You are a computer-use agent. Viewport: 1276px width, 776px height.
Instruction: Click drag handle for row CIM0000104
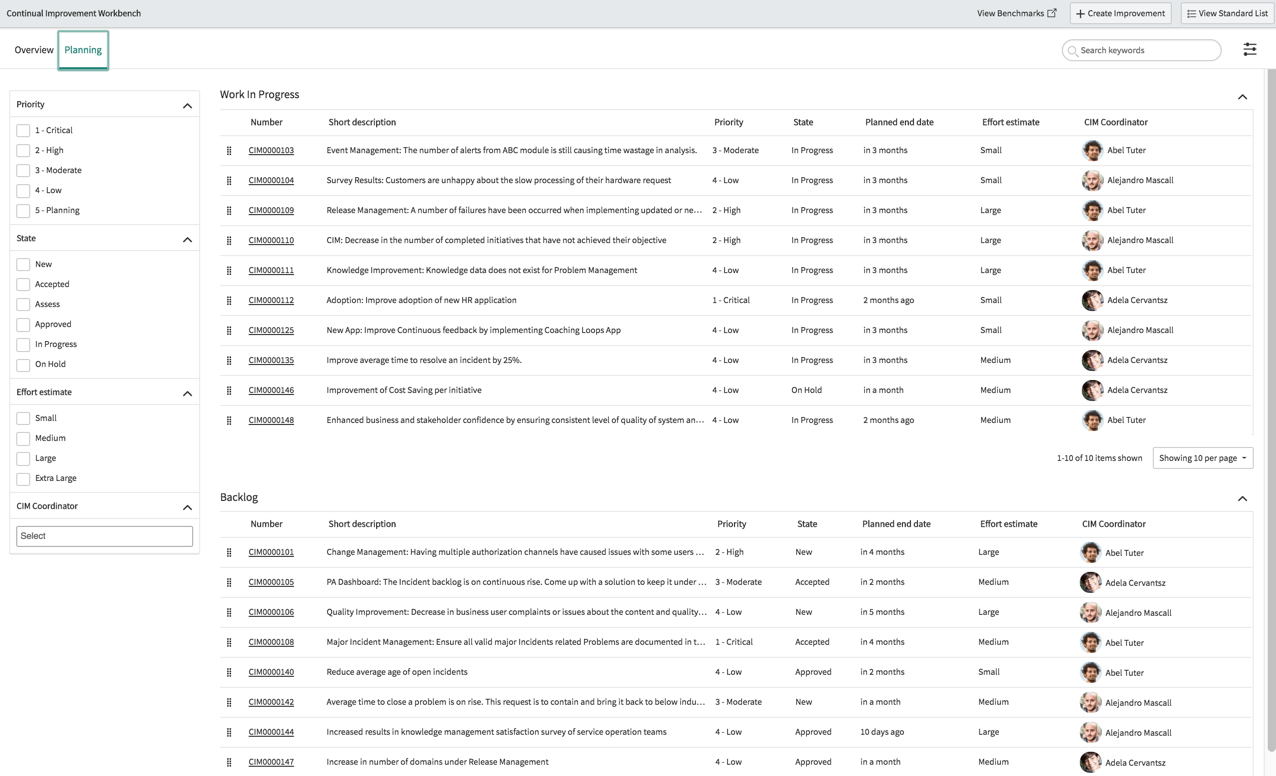coord(229,181)
